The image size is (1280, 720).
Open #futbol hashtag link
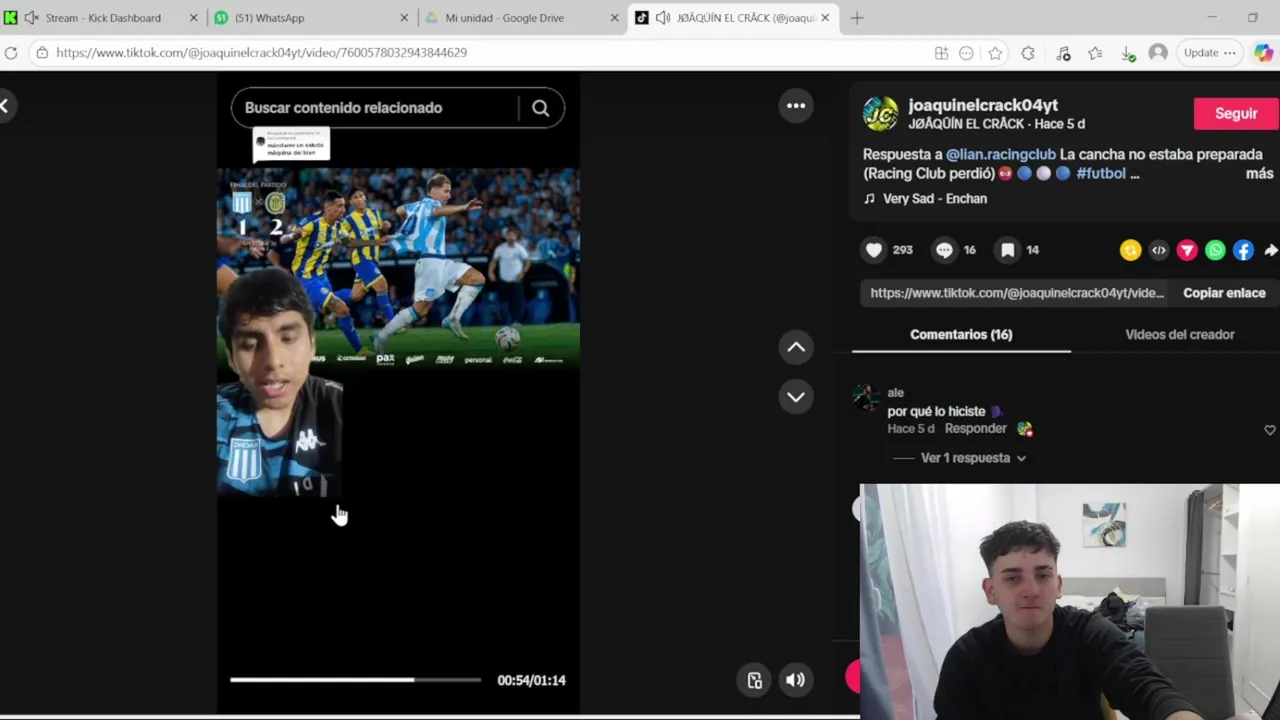click(1101, 174)
